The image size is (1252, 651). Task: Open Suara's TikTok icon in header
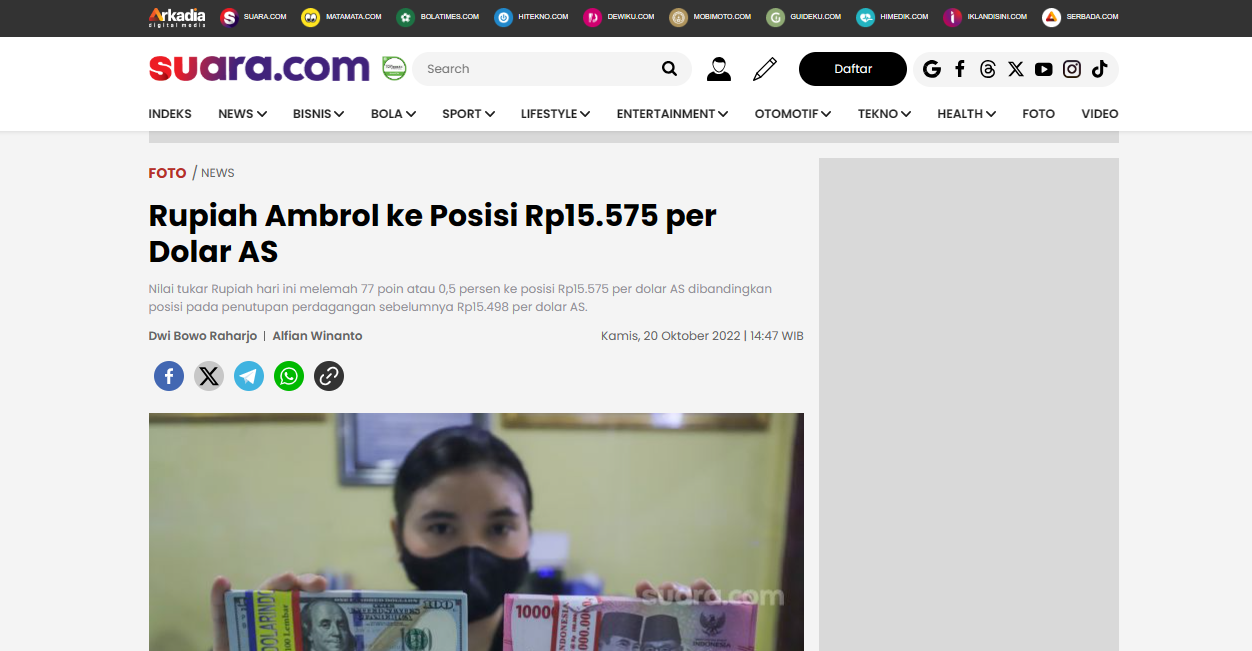click(x=1100, y=69)
